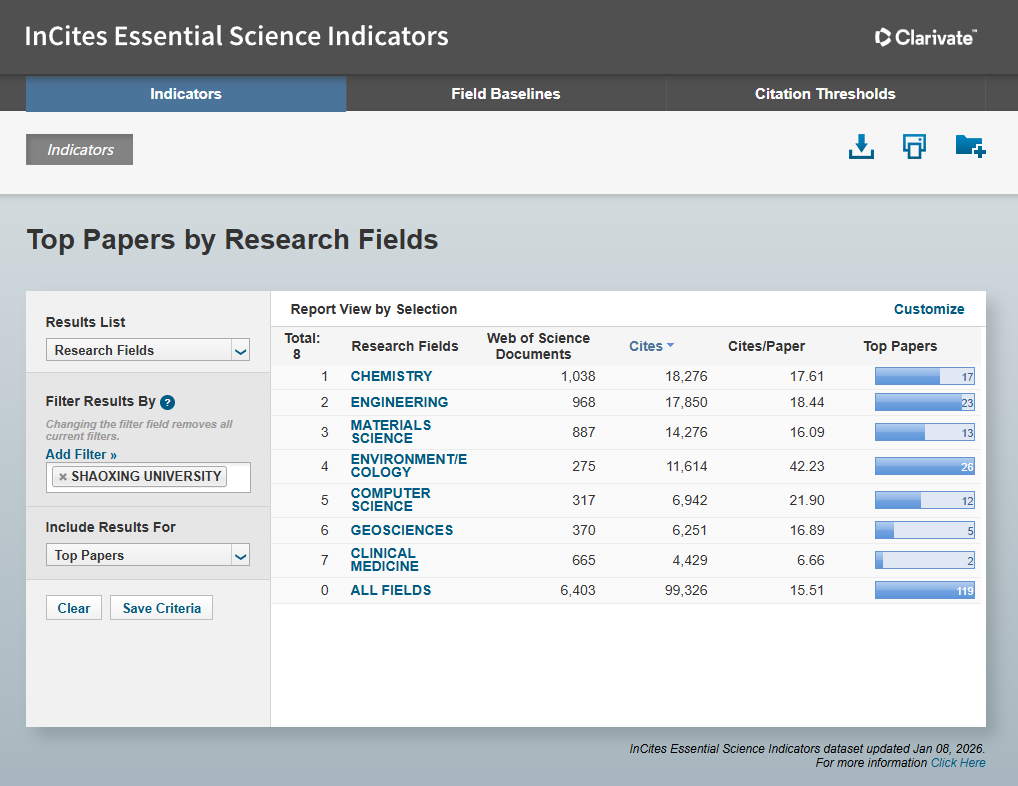Screen dimensions: 1018x786
Task: Click the Cites sort arrow
Action: point(670,346)
